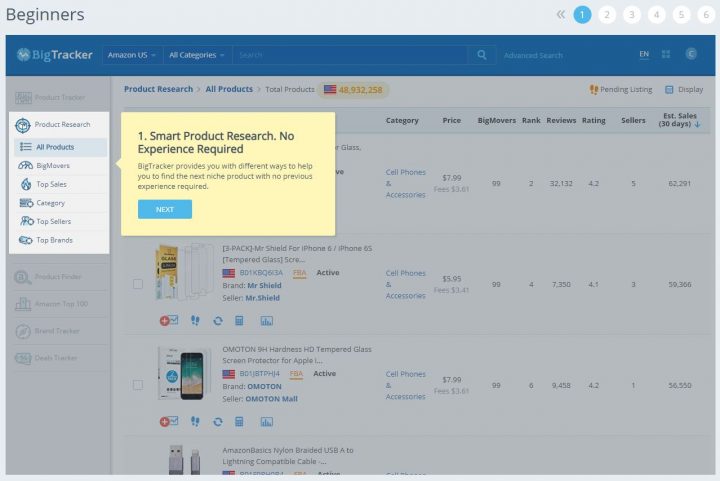The width and height of the screenshot is (720, 481).
Task: Click the Reviews column header
Action: (561, 120)
